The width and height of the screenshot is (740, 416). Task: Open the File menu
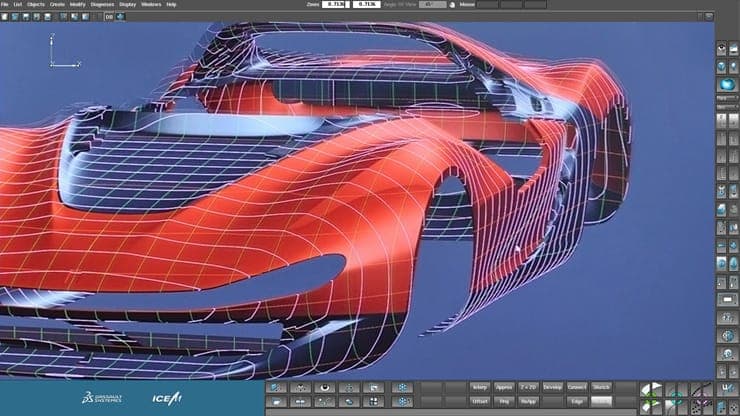[4, 4]
